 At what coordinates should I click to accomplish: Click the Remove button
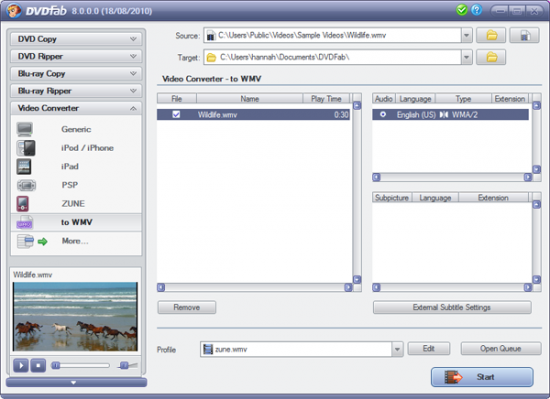[x=187, y=307]
